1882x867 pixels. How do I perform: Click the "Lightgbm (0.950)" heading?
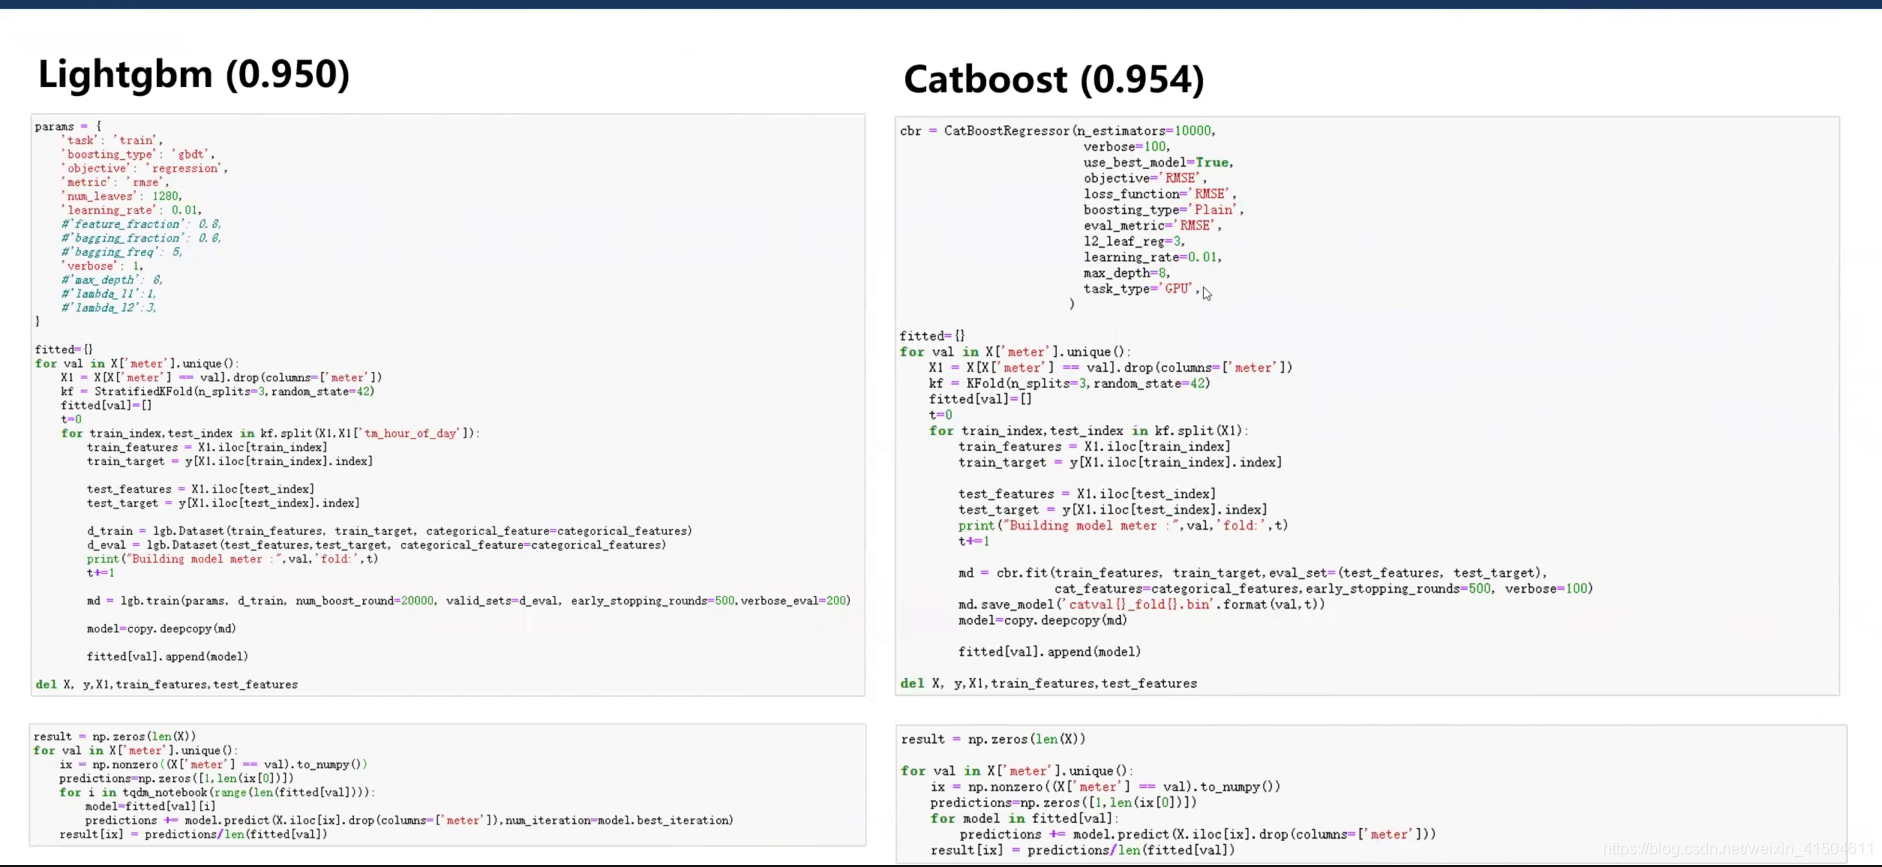click(x=194, y=75)
